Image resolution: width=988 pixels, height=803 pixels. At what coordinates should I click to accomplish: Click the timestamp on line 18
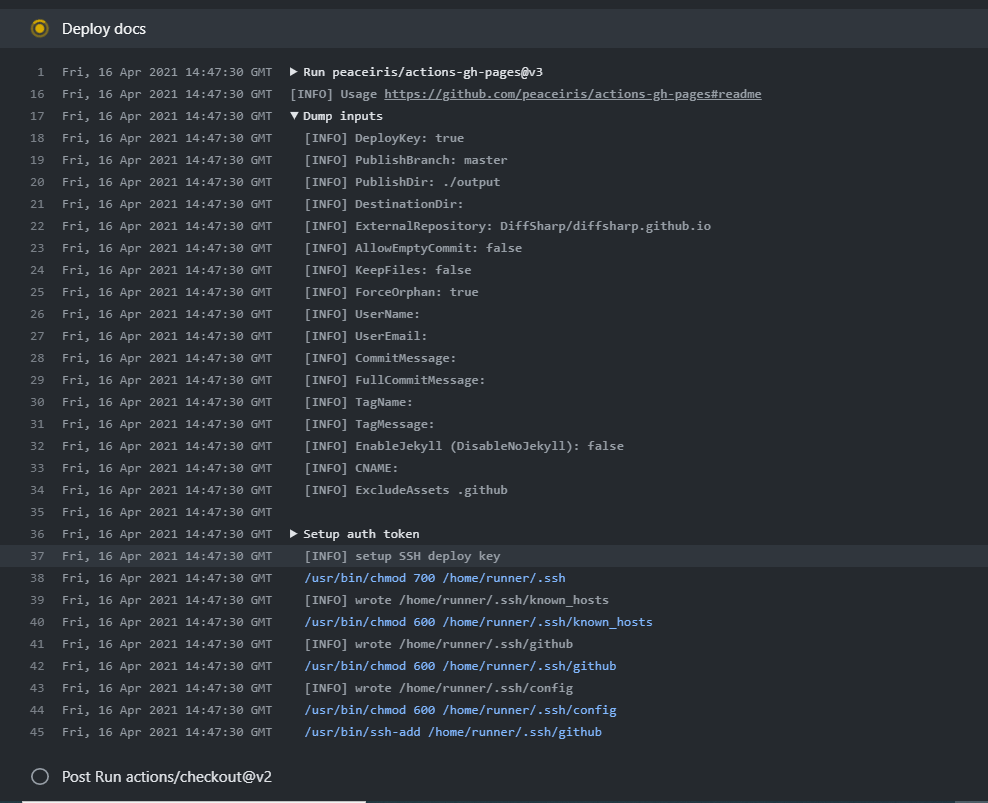click(x=165, y=138)
